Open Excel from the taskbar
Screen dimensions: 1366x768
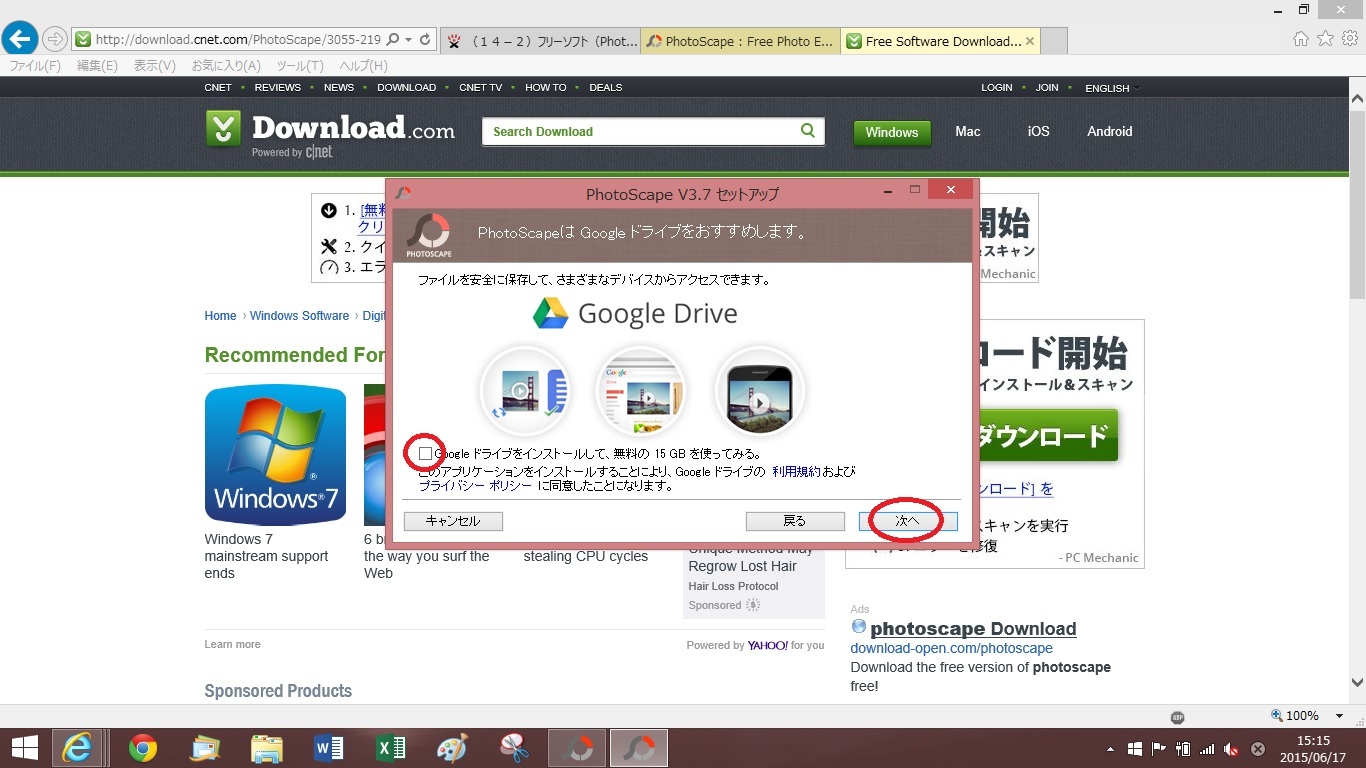pos(391,748)
